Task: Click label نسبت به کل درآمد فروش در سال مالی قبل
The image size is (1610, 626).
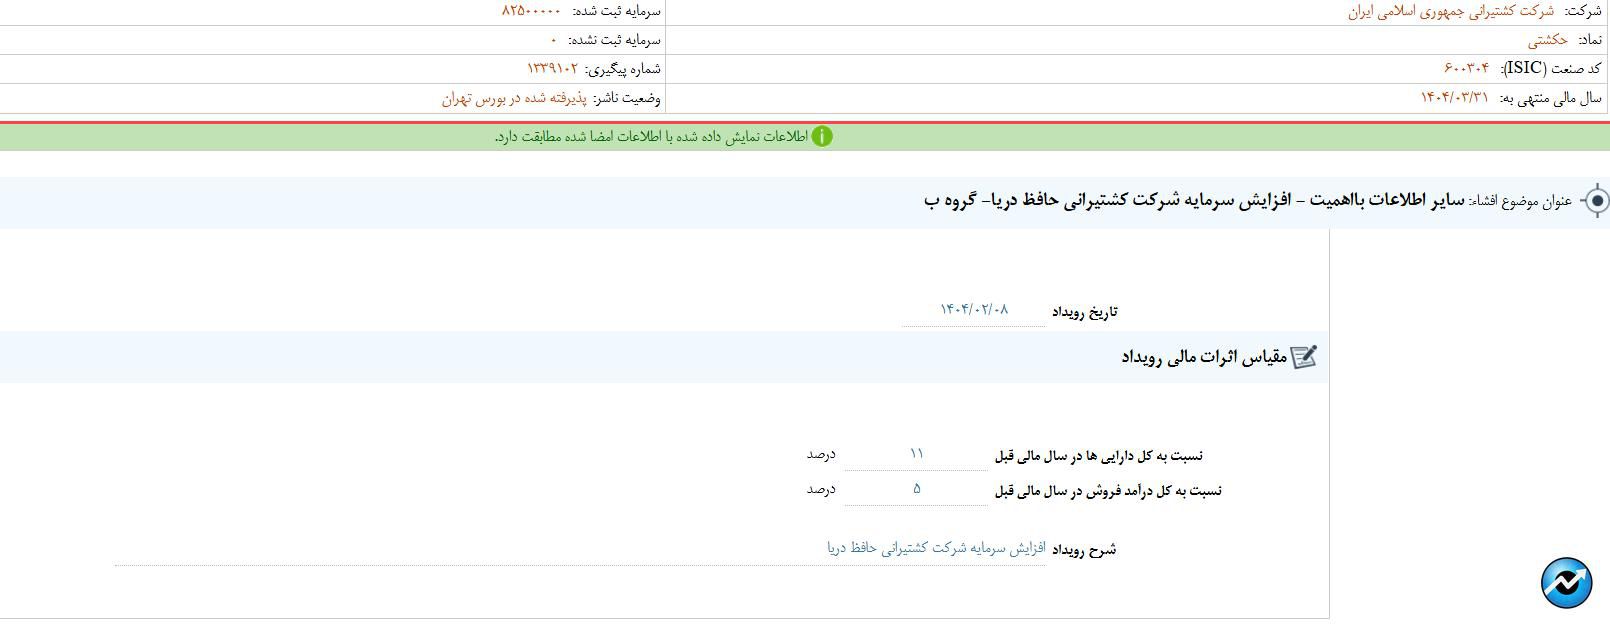Action: click(1108, 491)
